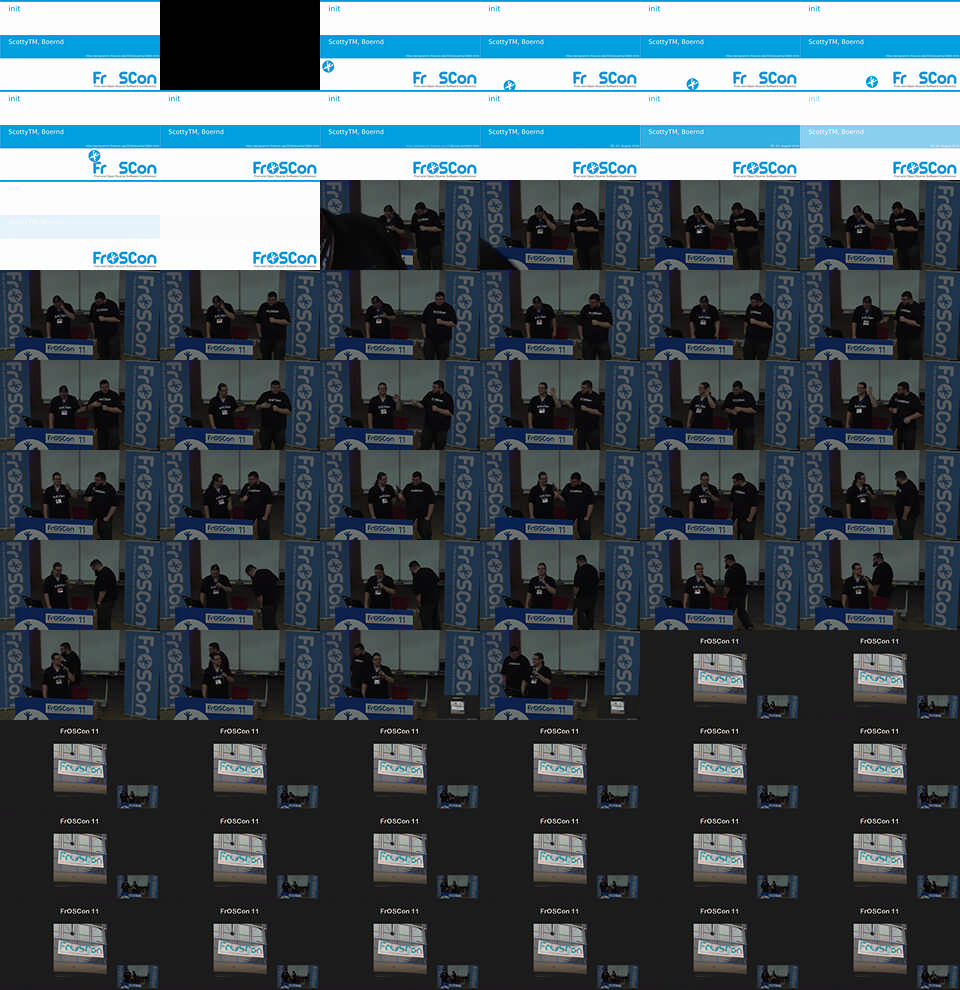Pick frame where right man bends far forward
Viewport: 960px width, 990px height.
(x=240, y=585)
